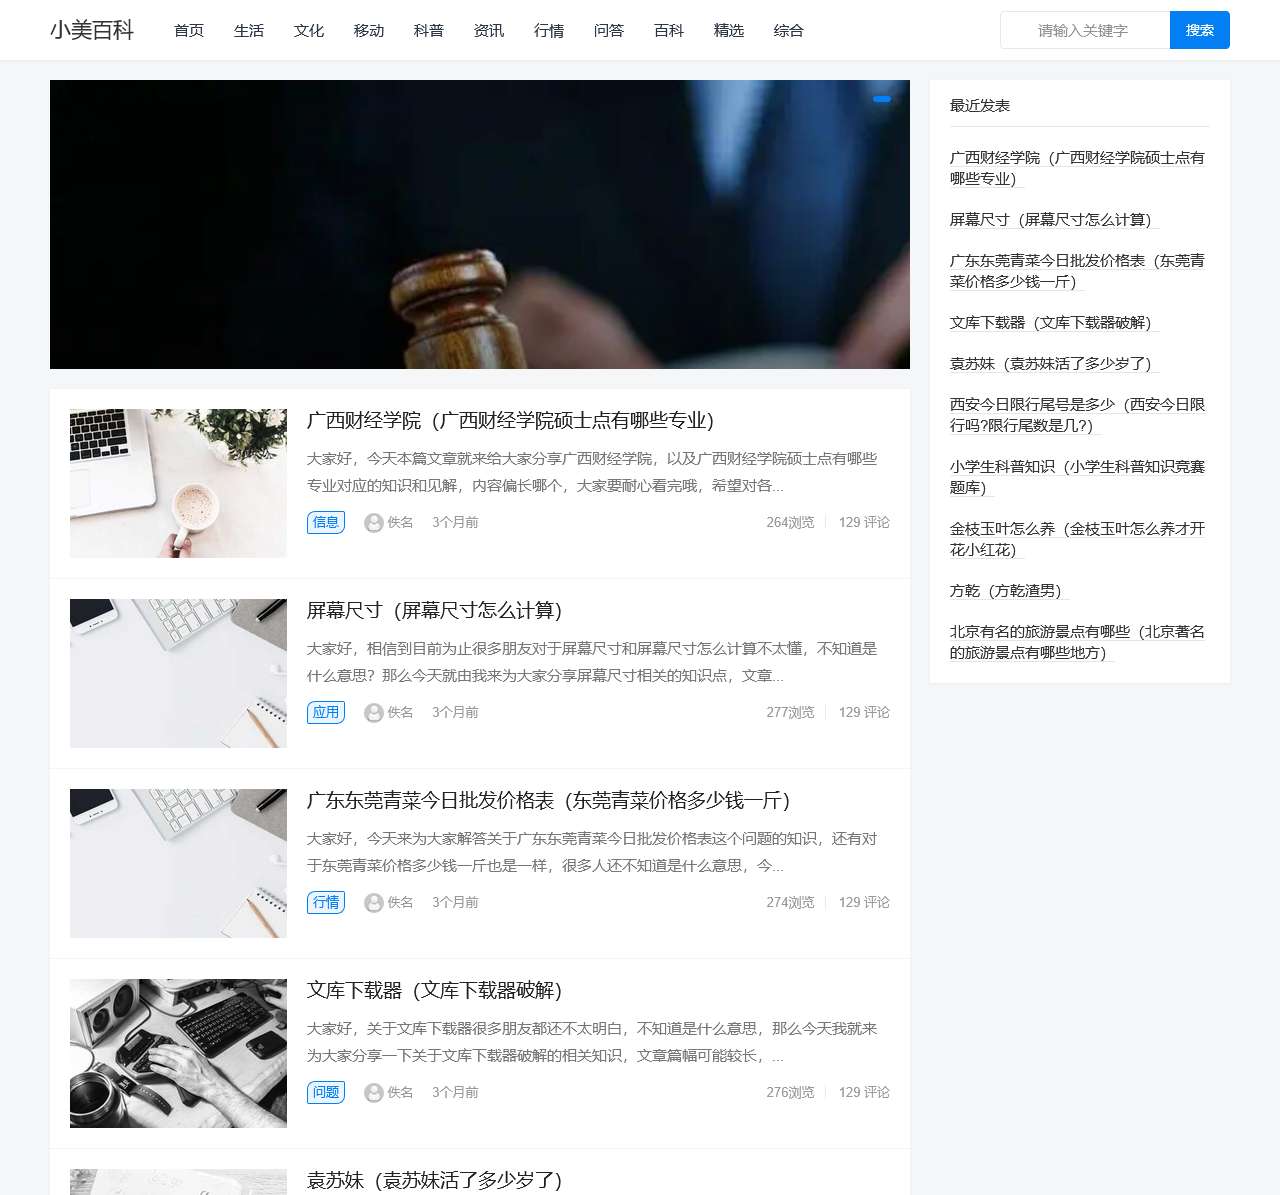The width and height of the screenshot is (1280, 1195).
Task: Go to the 科普 navigation tab
Action: pyautogui.click(x=429, y=31)
